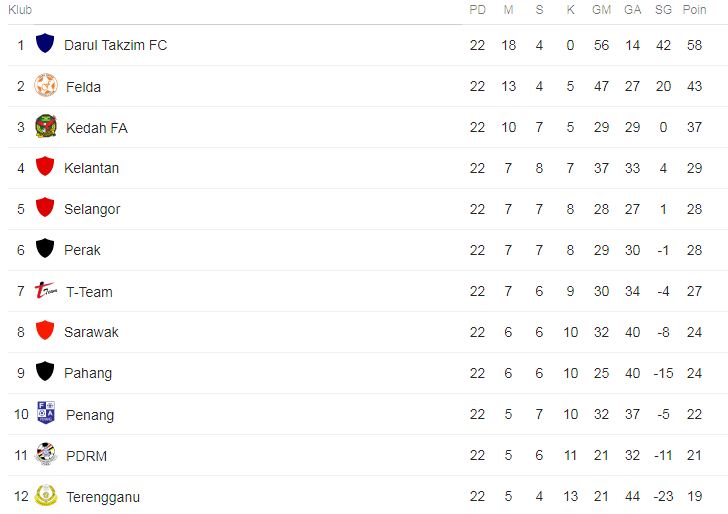Click the SG column header
728x514 pixels.
click(663, 10)
